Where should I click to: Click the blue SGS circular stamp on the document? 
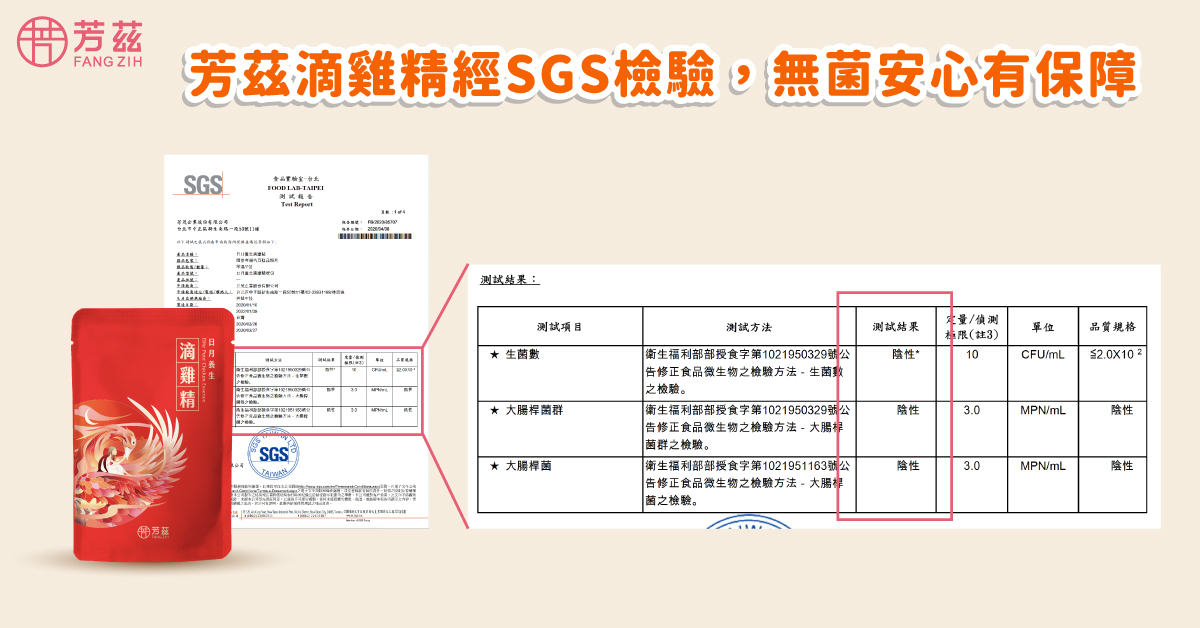[272, 455]
